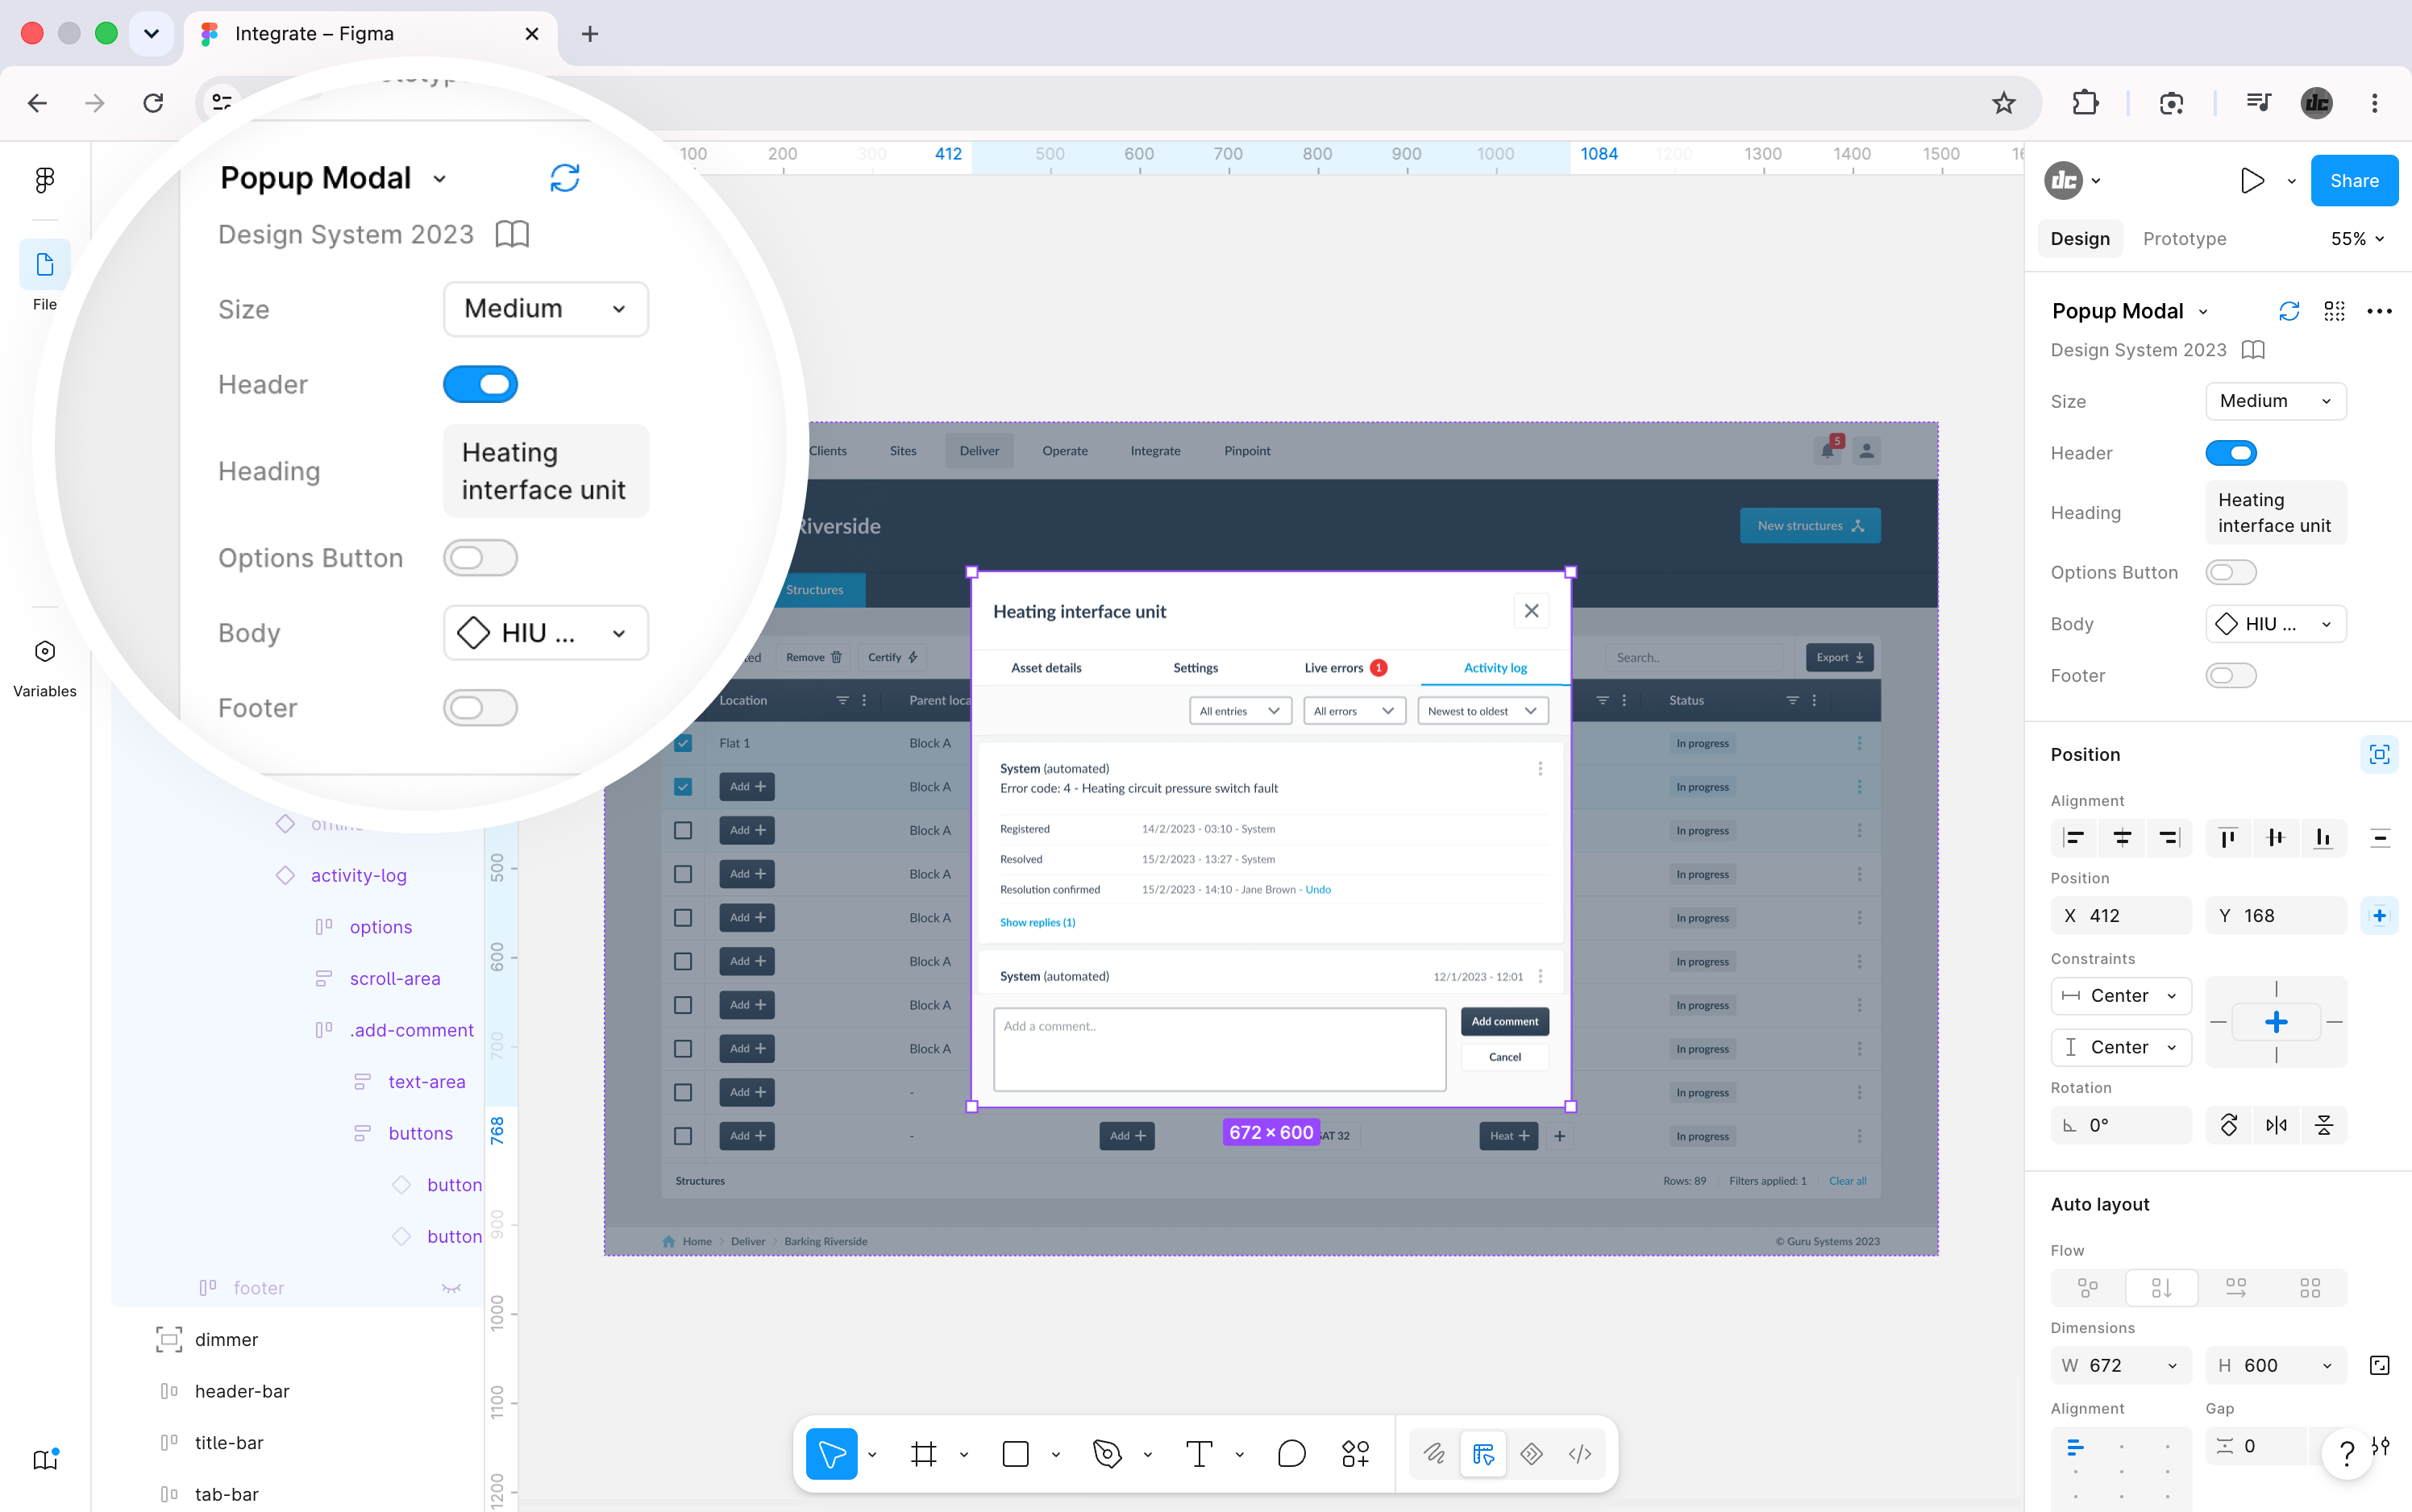Select the Frame tool
This screenshot has width=2412, height=1512.
(924, 1453)
